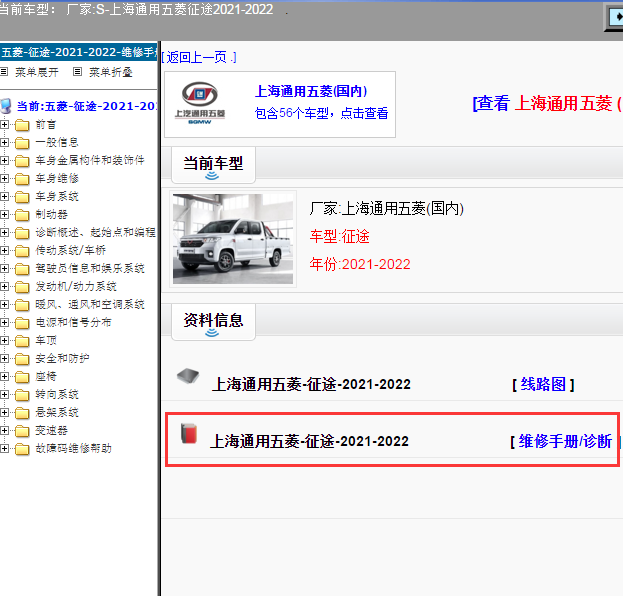Click the folder icon for 转向系统

[x=22, y=395]
